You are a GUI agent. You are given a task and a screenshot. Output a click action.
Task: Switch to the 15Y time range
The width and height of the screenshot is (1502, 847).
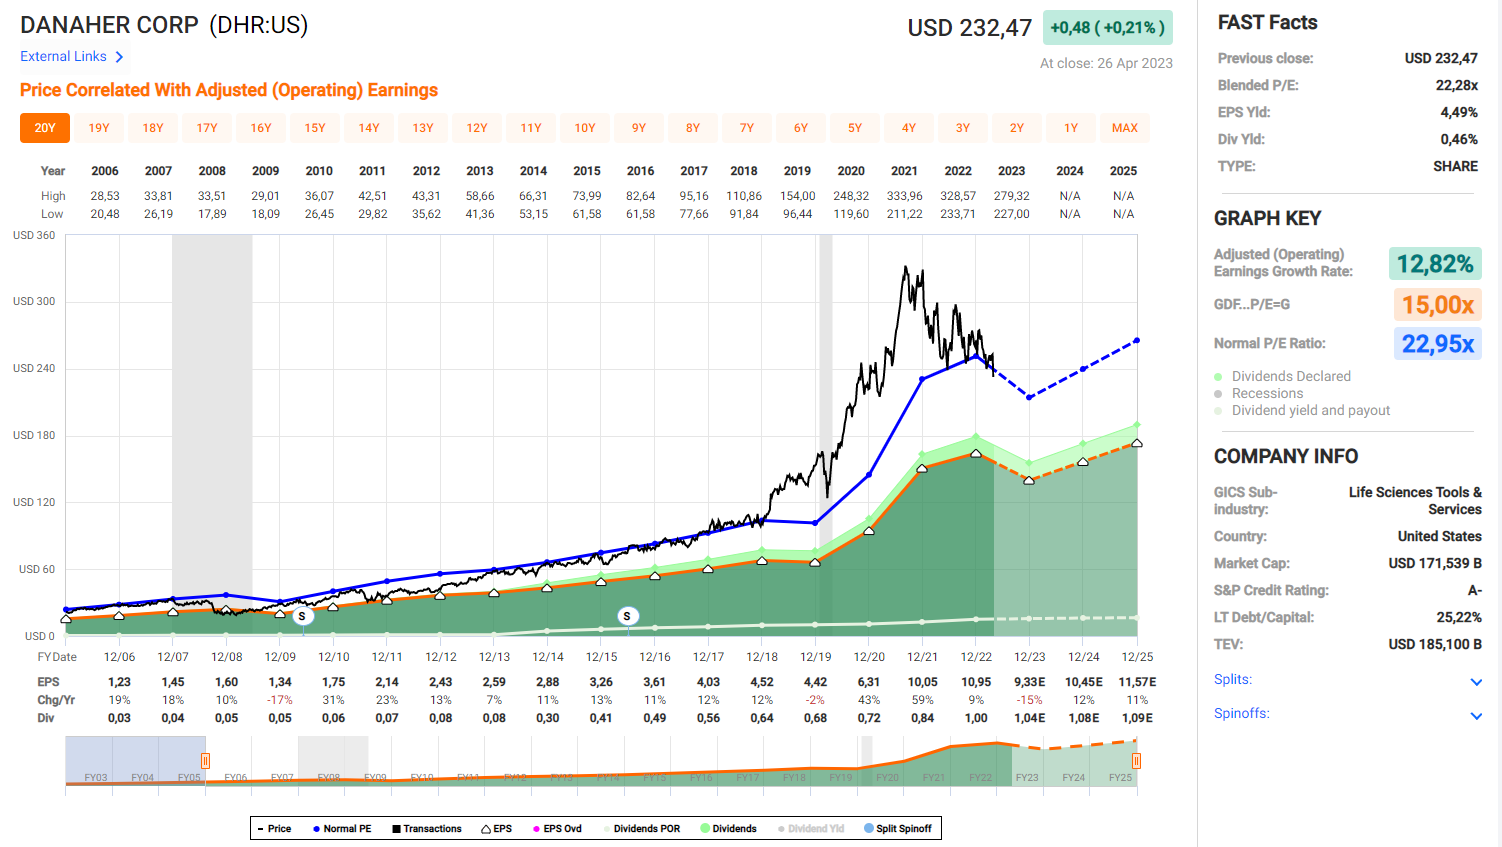315,128
